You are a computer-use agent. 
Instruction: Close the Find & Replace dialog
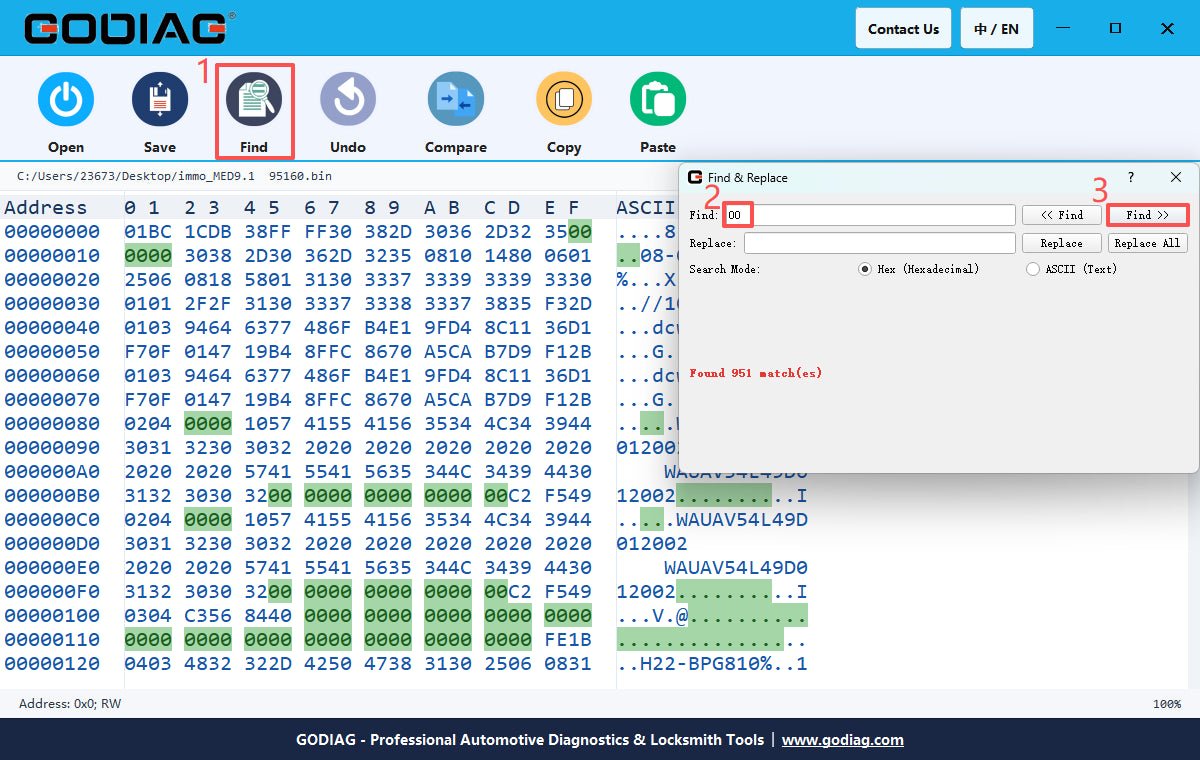(1176, 177)
